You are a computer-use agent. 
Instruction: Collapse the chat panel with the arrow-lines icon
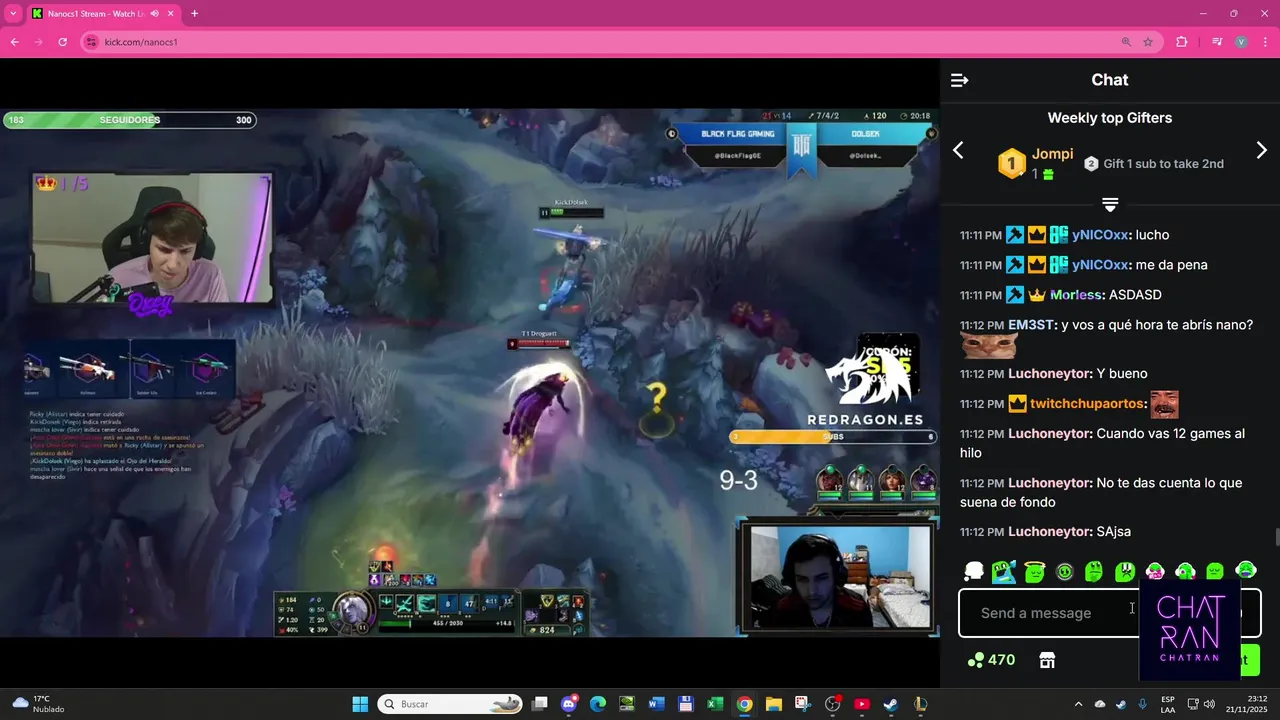tap(959, 80)
